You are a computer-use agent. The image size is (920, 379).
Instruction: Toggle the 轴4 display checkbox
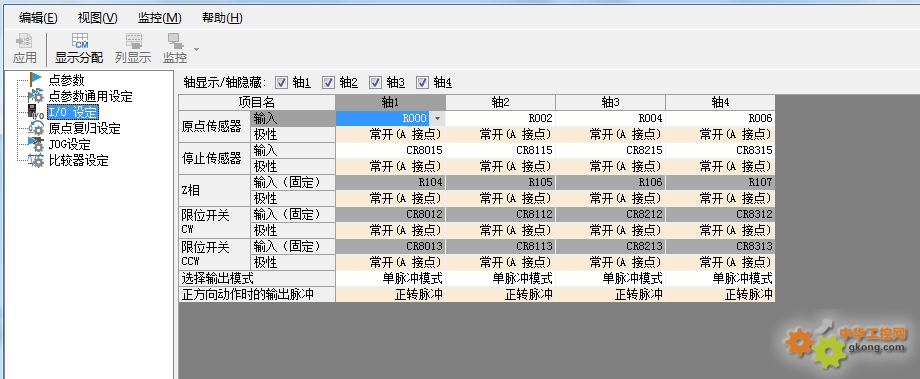click(x=422, y=82)
